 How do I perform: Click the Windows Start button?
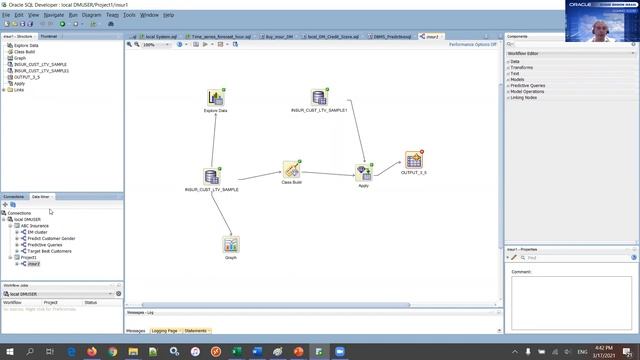[9, 351]
